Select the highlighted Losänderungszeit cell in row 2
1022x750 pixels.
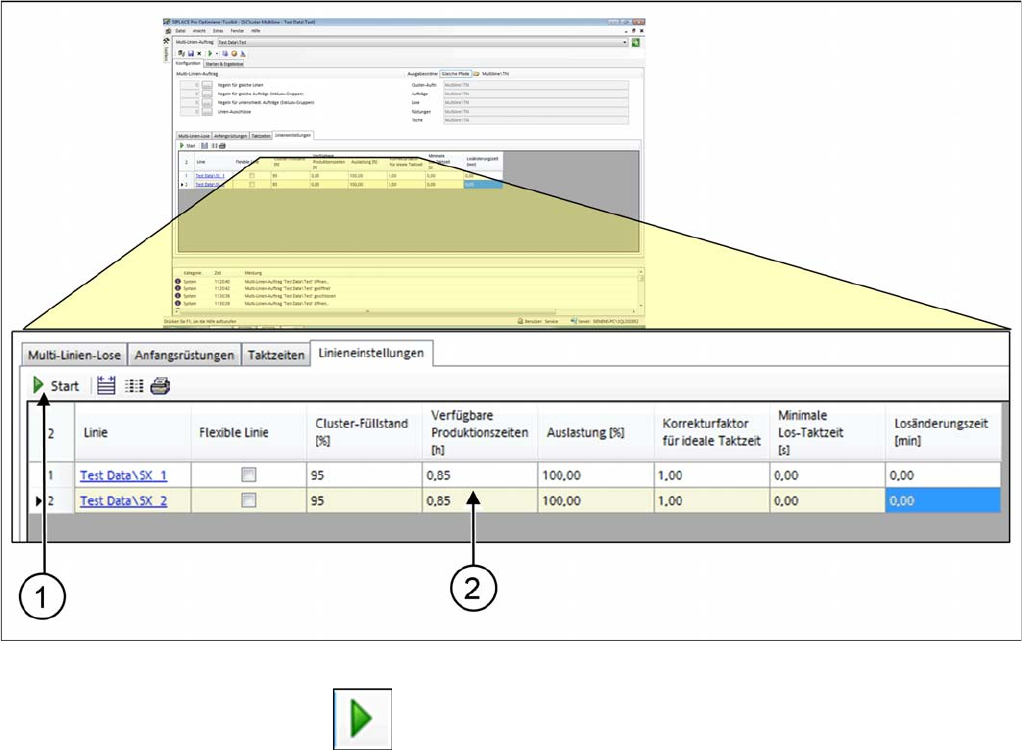[941, 500]
